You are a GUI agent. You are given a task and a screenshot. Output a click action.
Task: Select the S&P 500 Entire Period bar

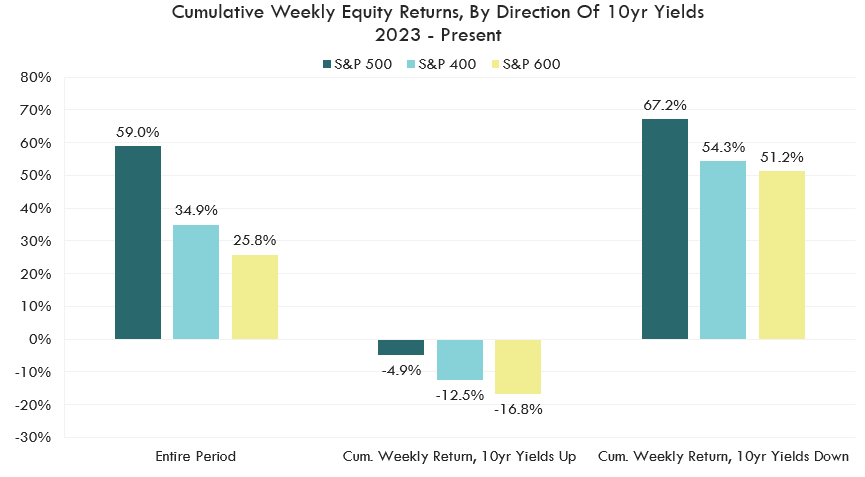click(138, 243)
